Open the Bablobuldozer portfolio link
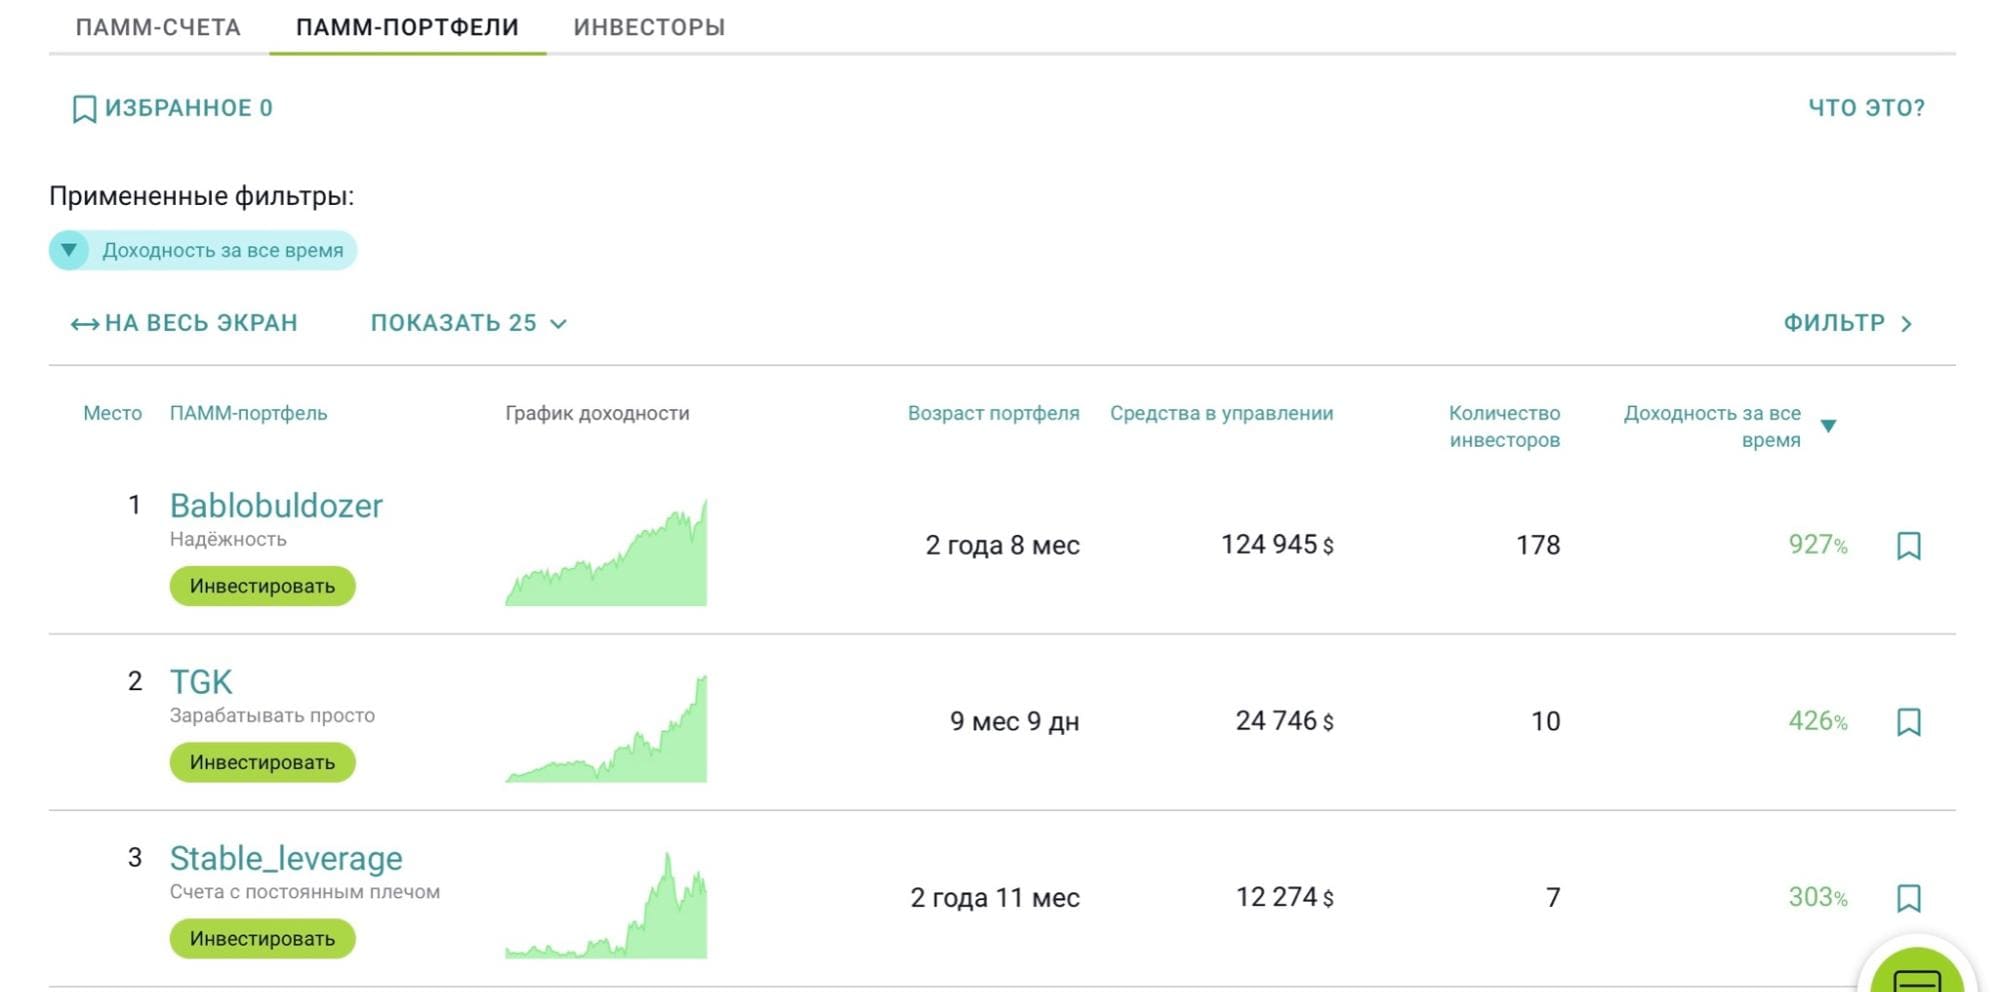This screenshot has width=1999, height=992. point(276,506)
